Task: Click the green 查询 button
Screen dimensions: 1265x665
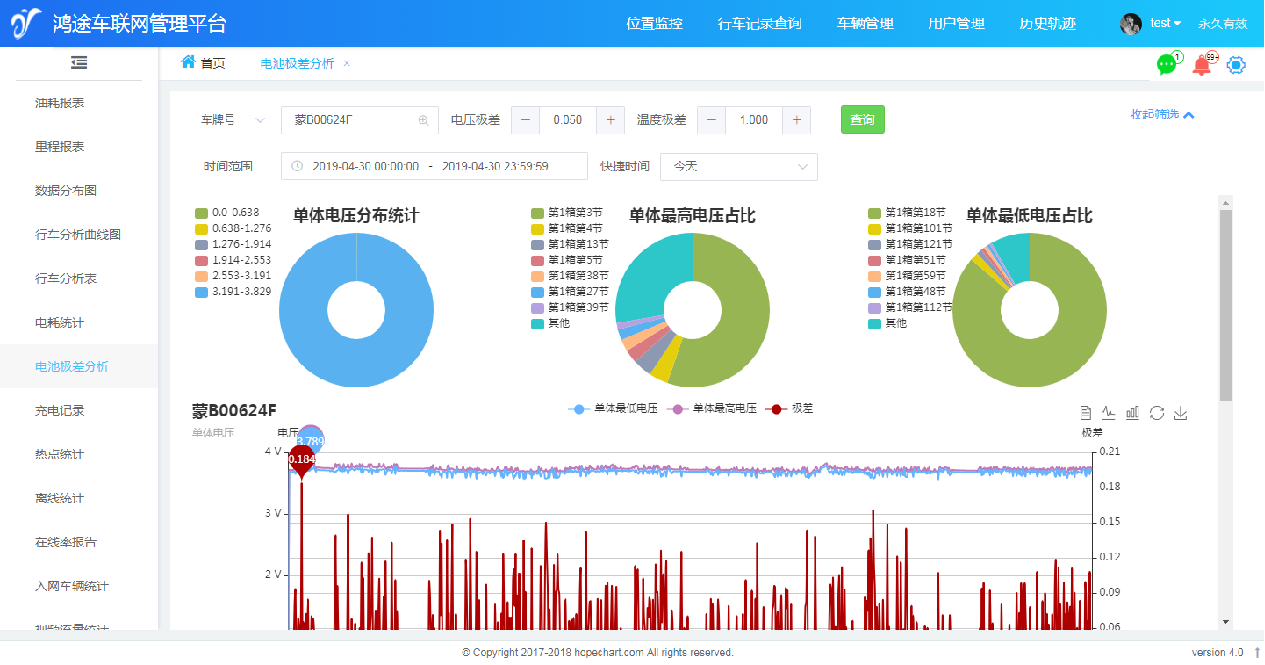Action: (862, 120)
